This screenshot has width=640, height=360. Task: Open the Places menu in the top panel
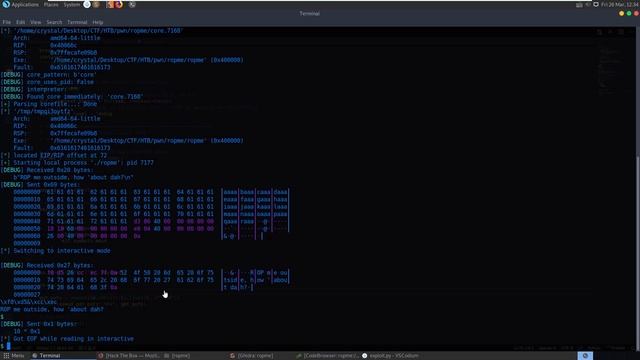pyautogui.click(x=51, y=4)
